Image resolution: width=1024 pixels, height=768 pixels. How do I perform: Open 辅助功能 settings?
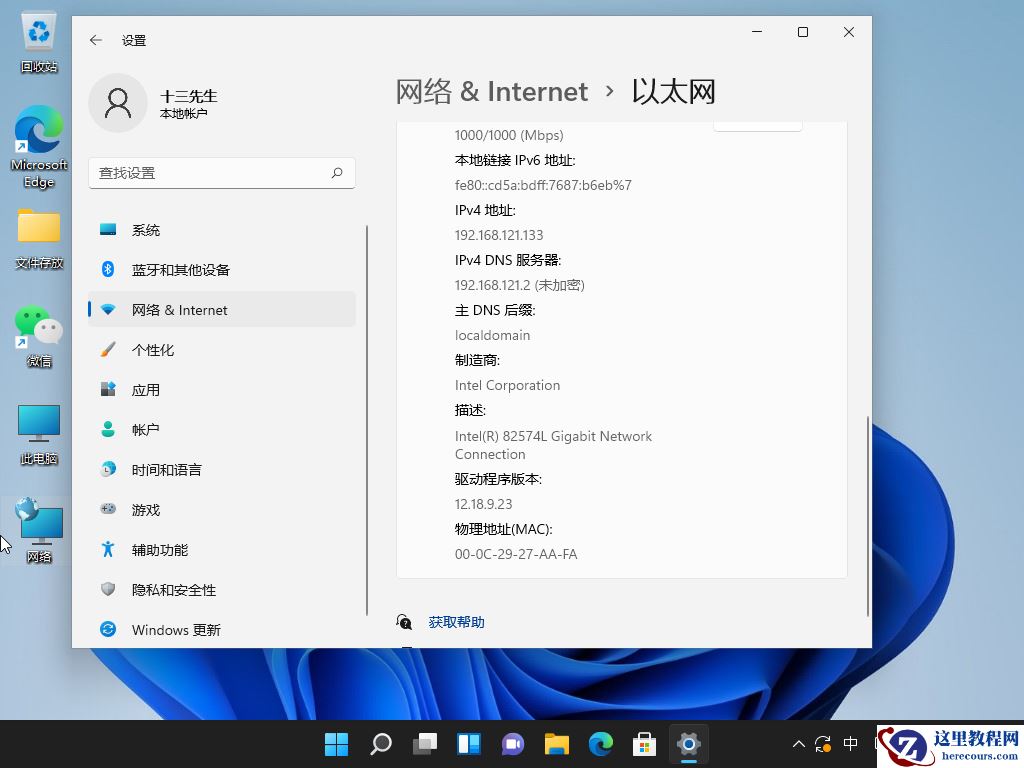pyautogui.click(x=158, y=549)
